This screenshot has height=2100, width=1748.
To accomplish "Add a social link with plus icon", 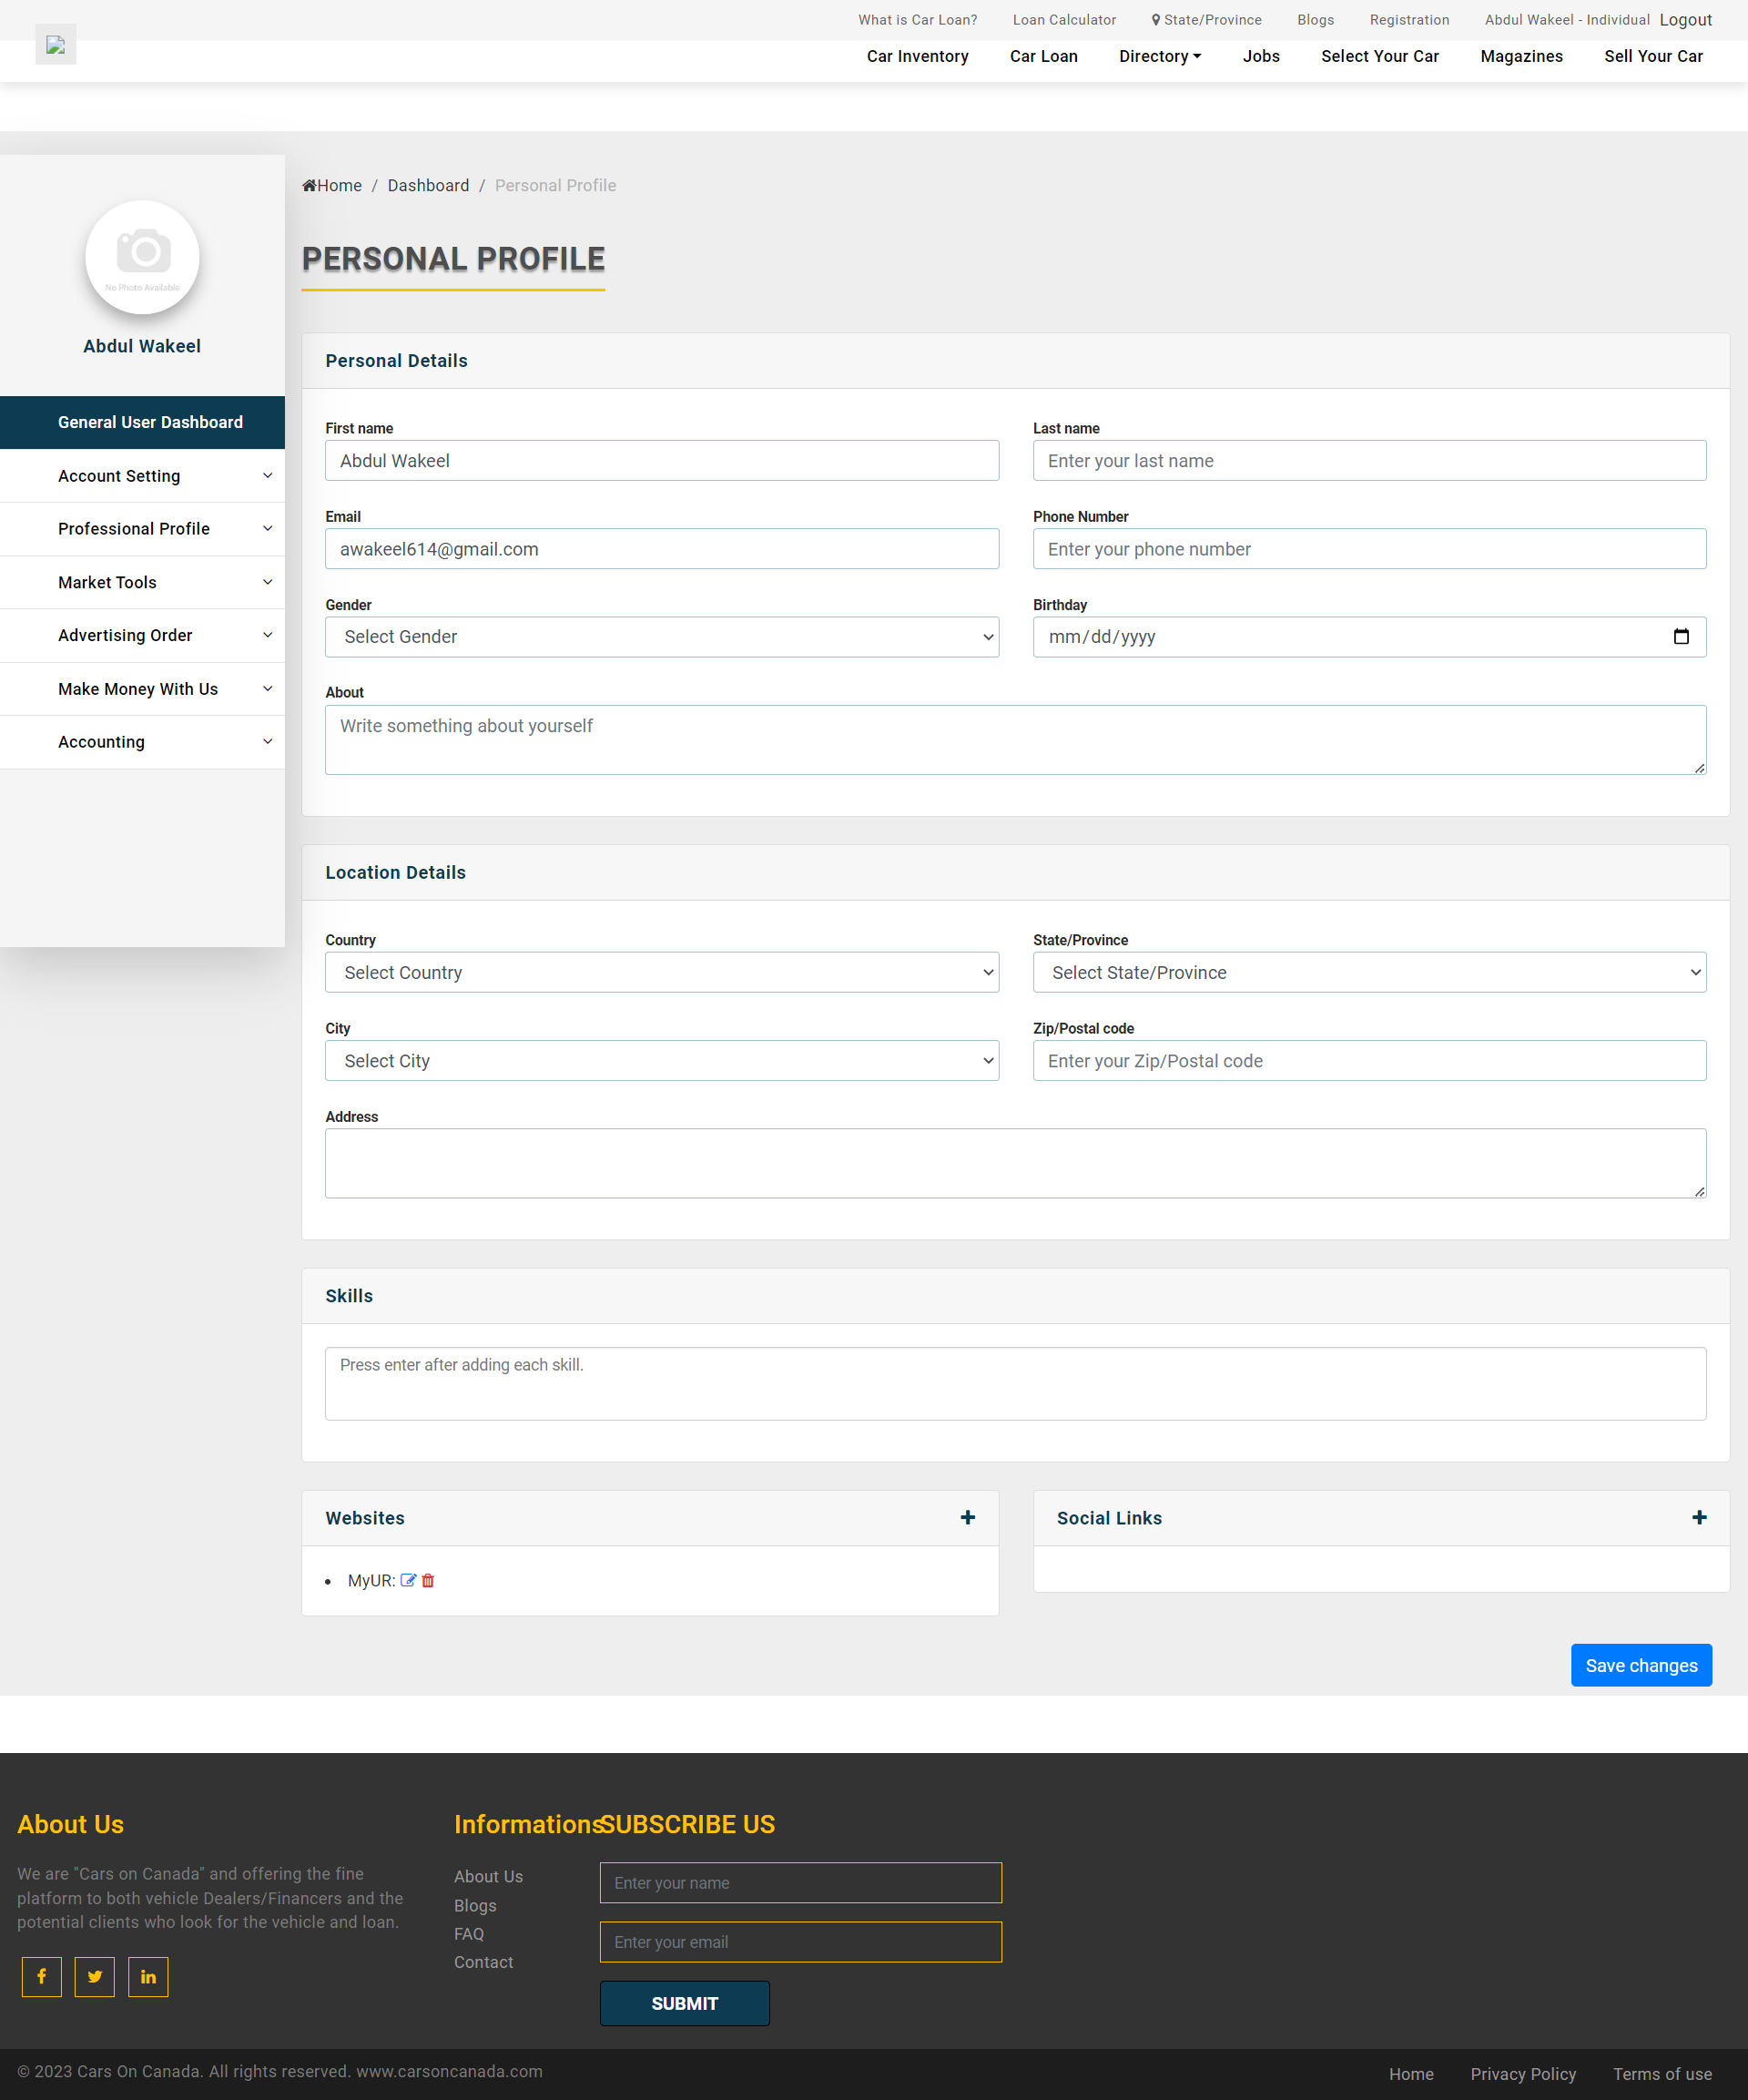I will (x=1698, y=1517).
